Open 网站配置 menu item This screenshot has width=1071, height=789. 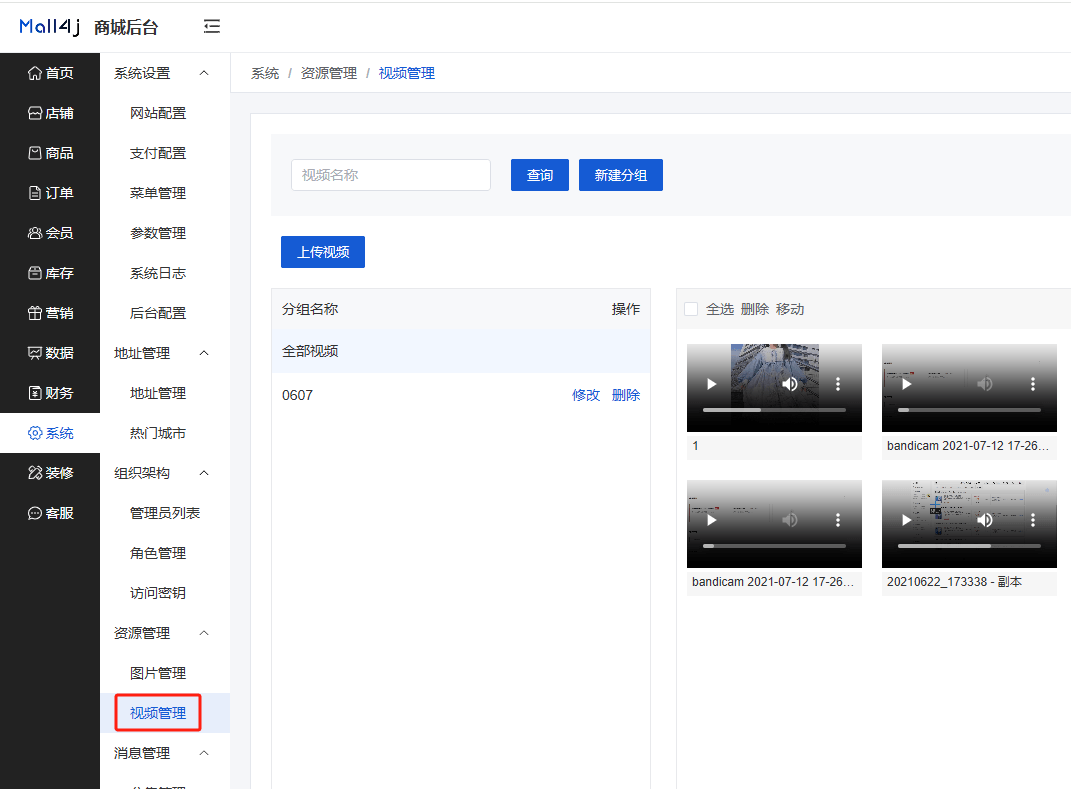pyautogui.click(x=158, y=113)
